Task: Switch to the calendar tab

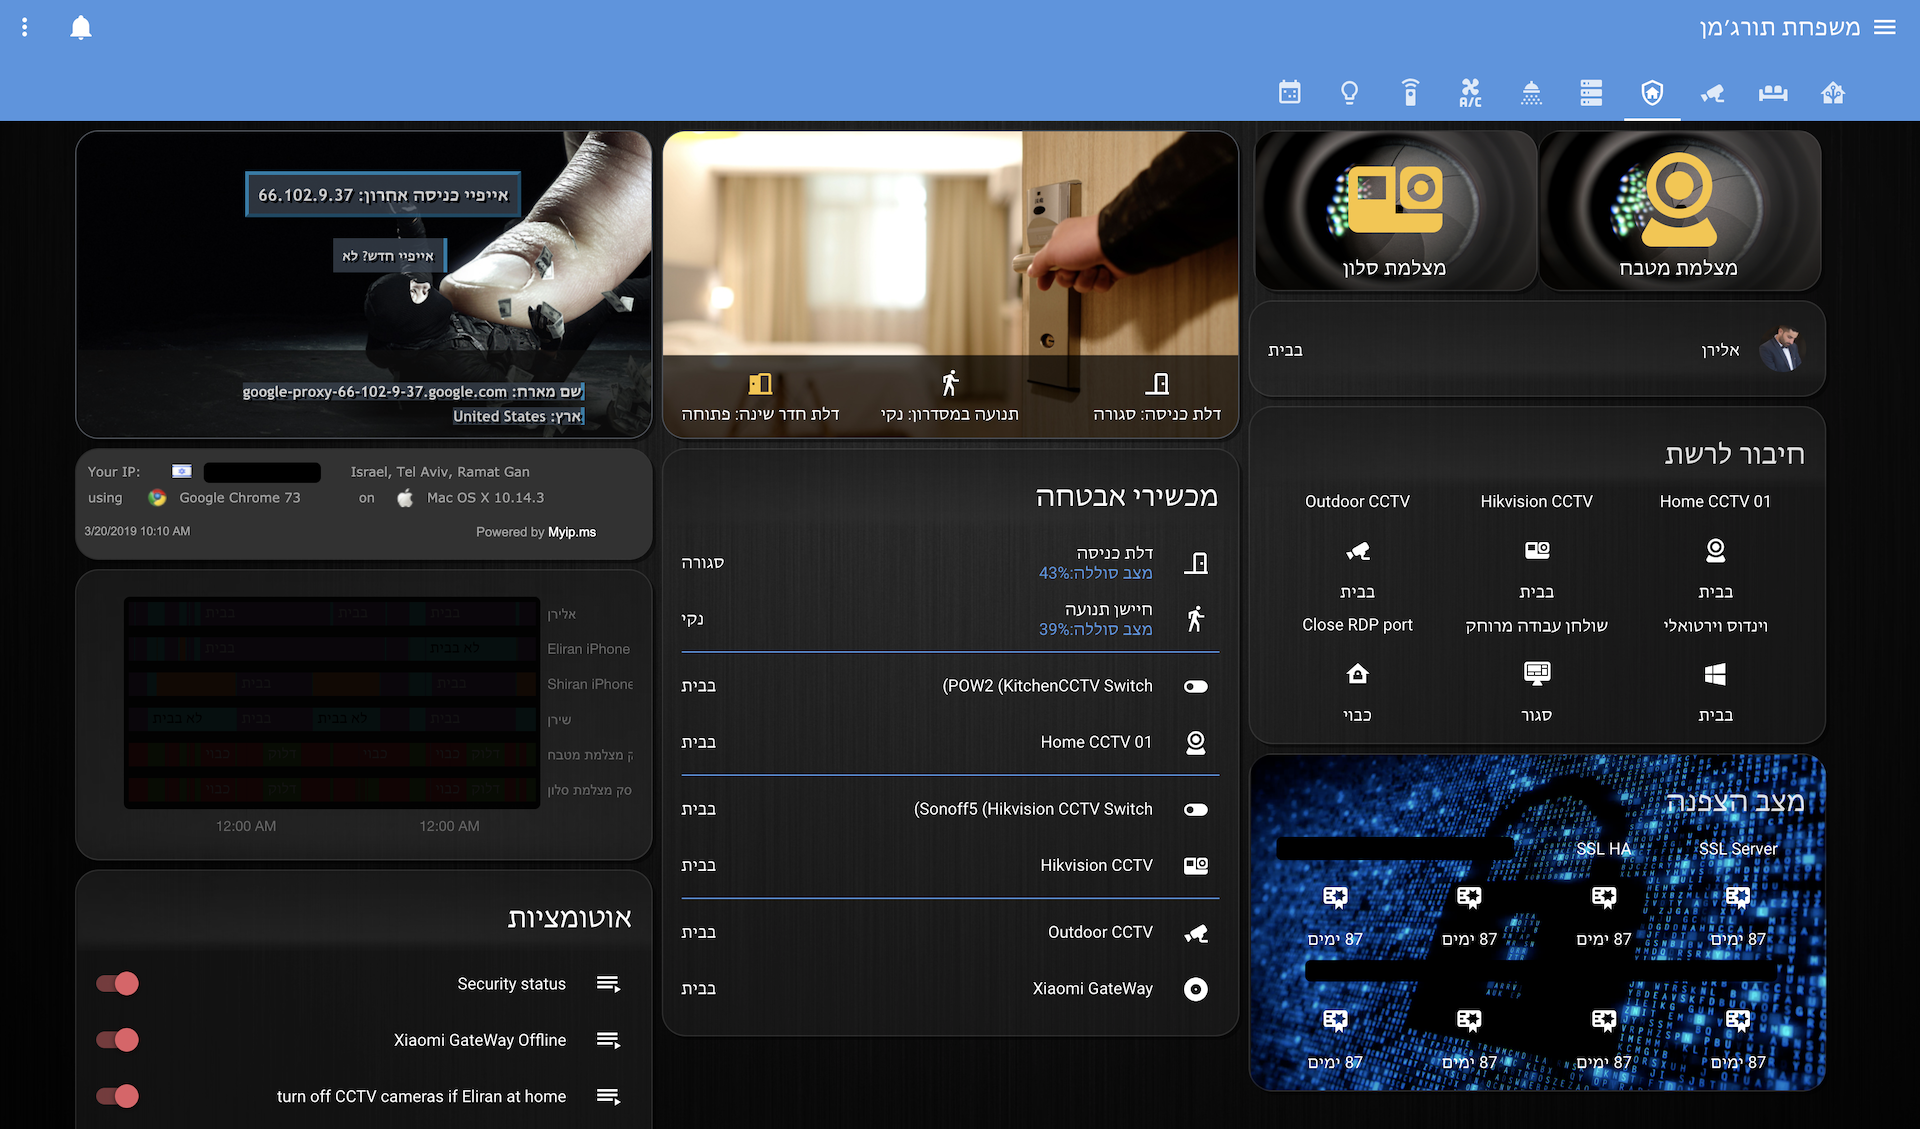Action: click(1290, 93)
